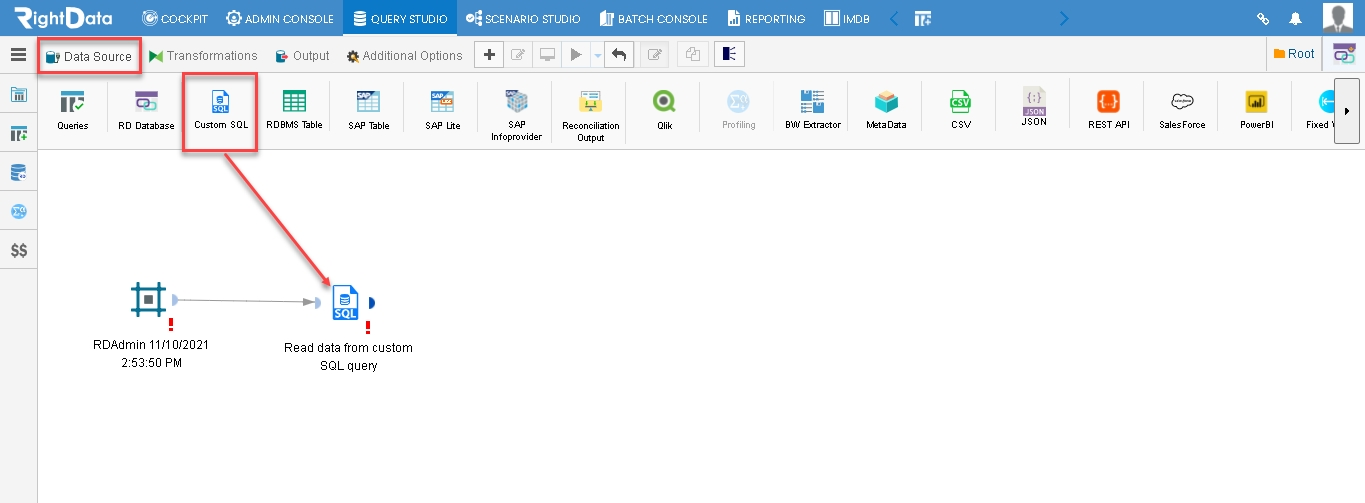1365x503 pixels.
Task: Open sidebar database icon
Action: click(x=19, y=173)
